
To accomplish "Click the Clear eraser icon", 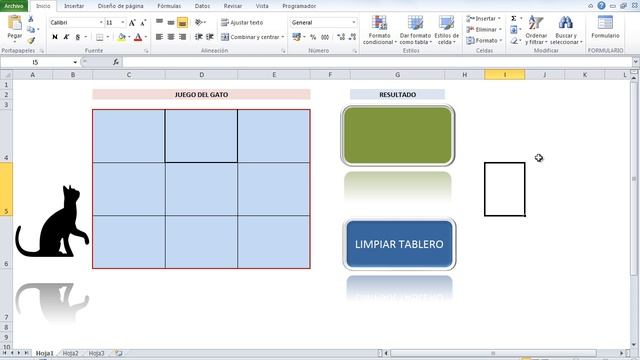I will click(x=514, y=41).
